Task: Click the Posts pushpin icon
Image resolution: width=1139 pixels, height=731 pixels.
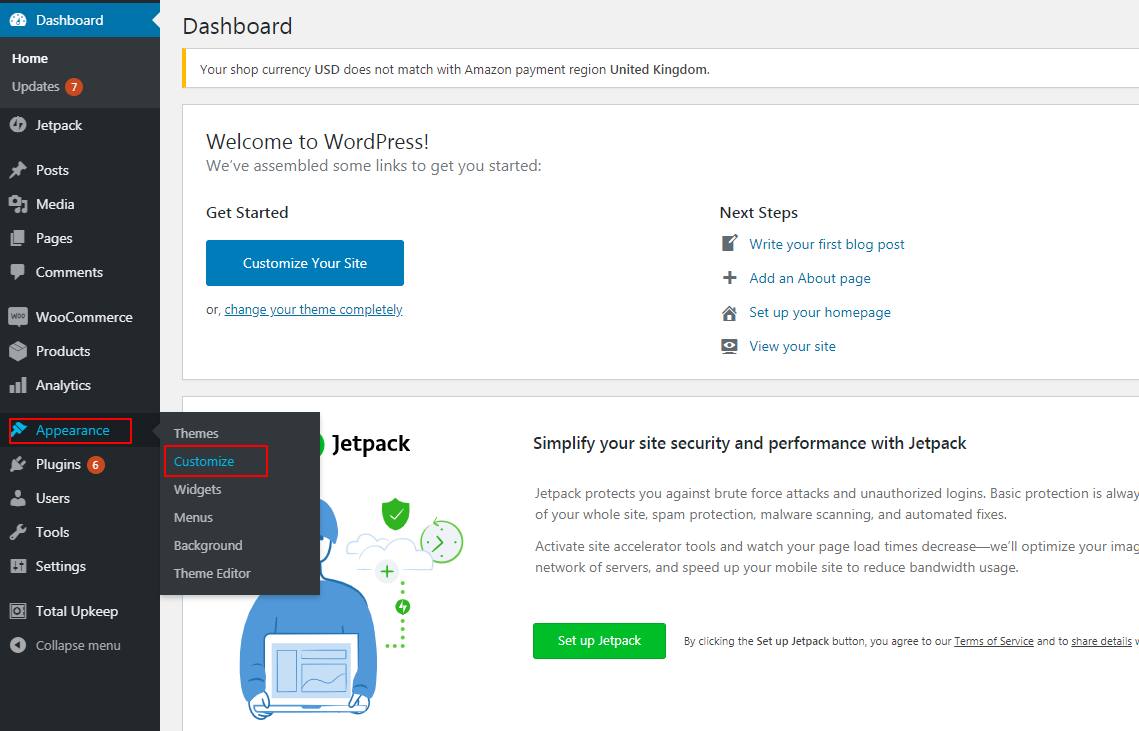Action: coord(18,170)
